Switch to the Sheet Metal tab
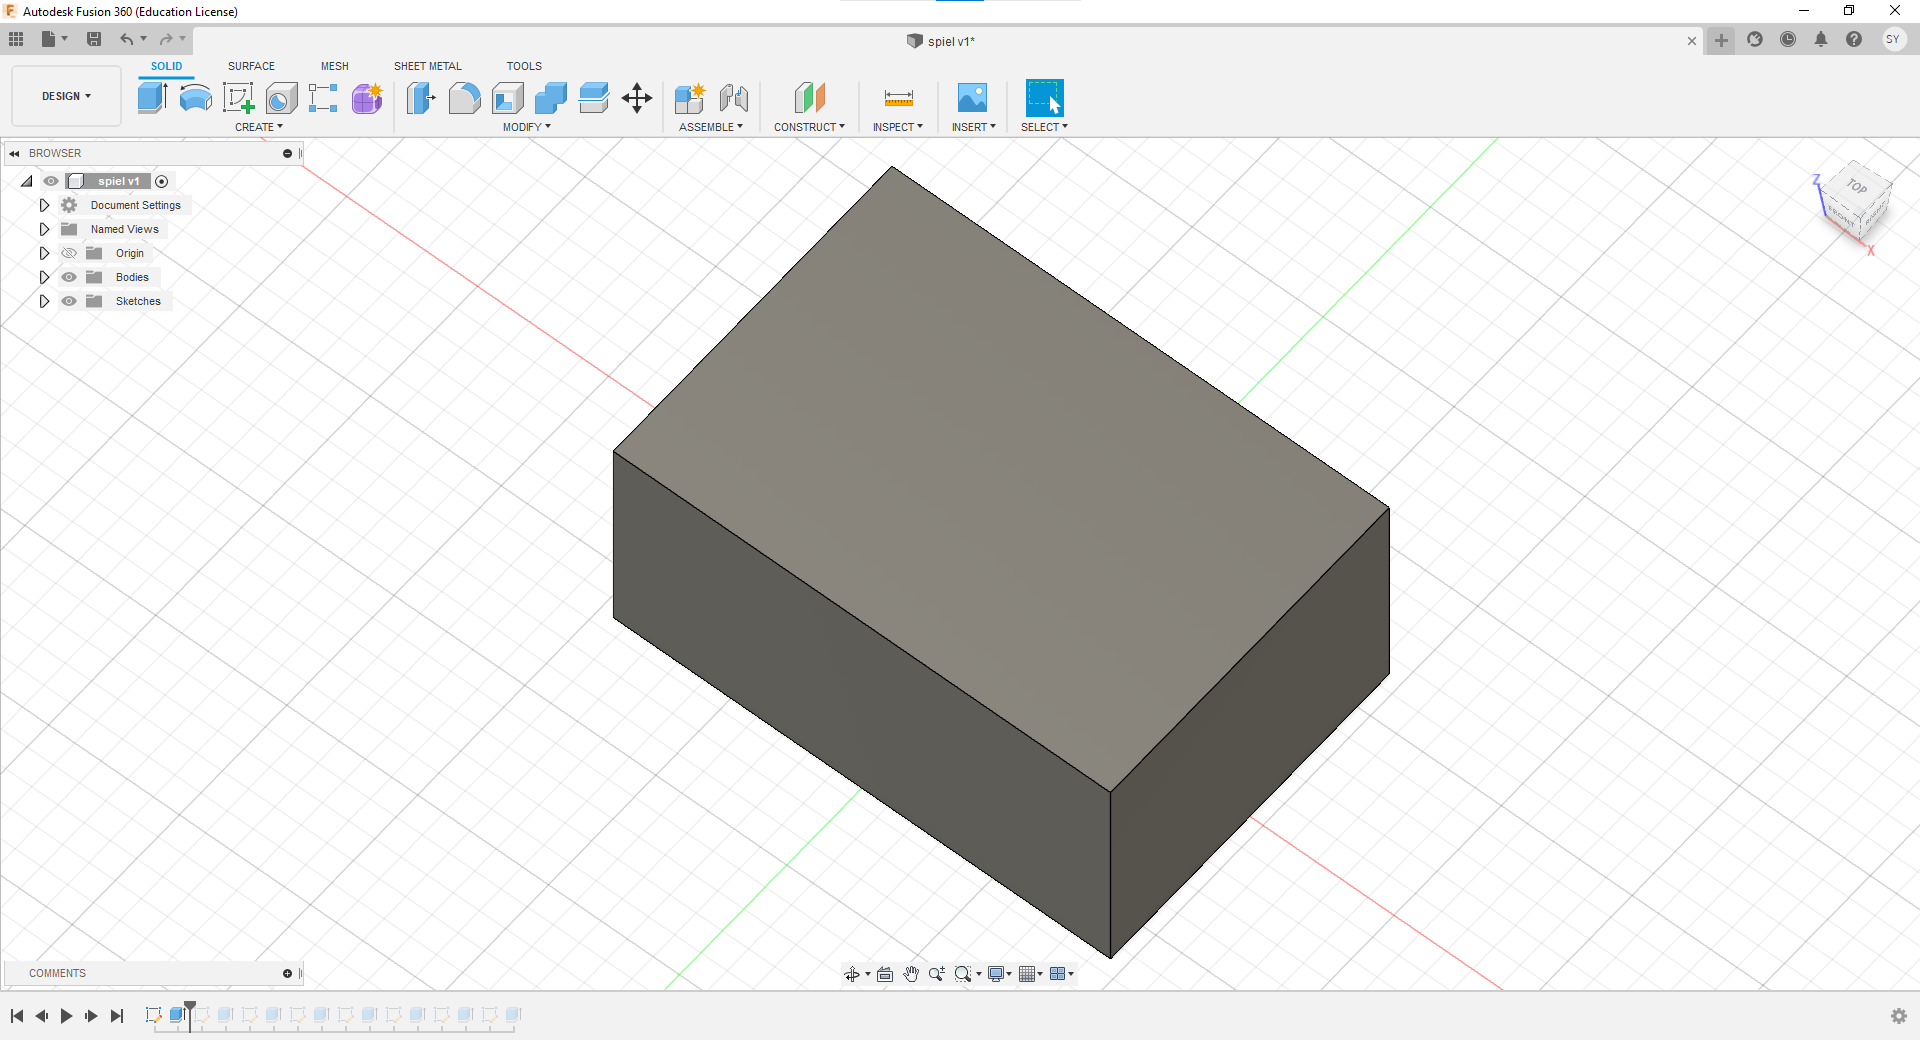Viewport: 1920px width, 1040px height. point(427,66)
